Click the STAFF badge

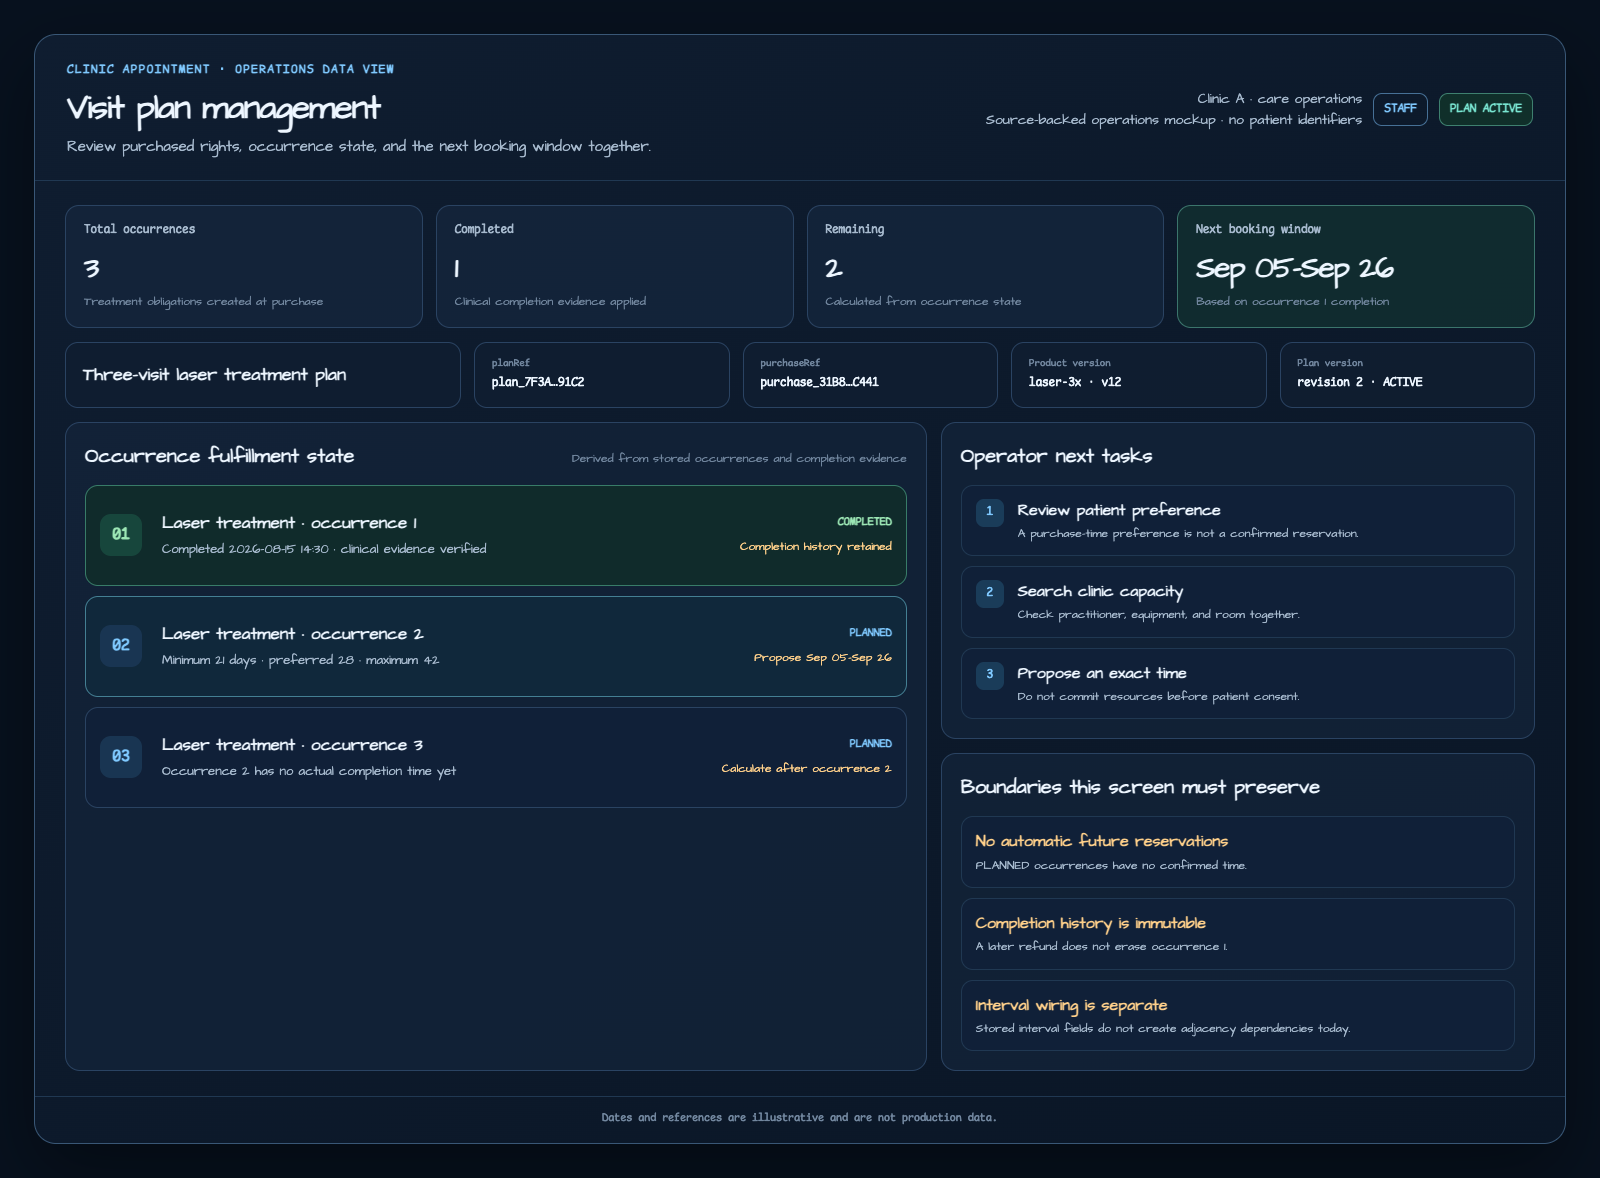tap(1400, 109)
